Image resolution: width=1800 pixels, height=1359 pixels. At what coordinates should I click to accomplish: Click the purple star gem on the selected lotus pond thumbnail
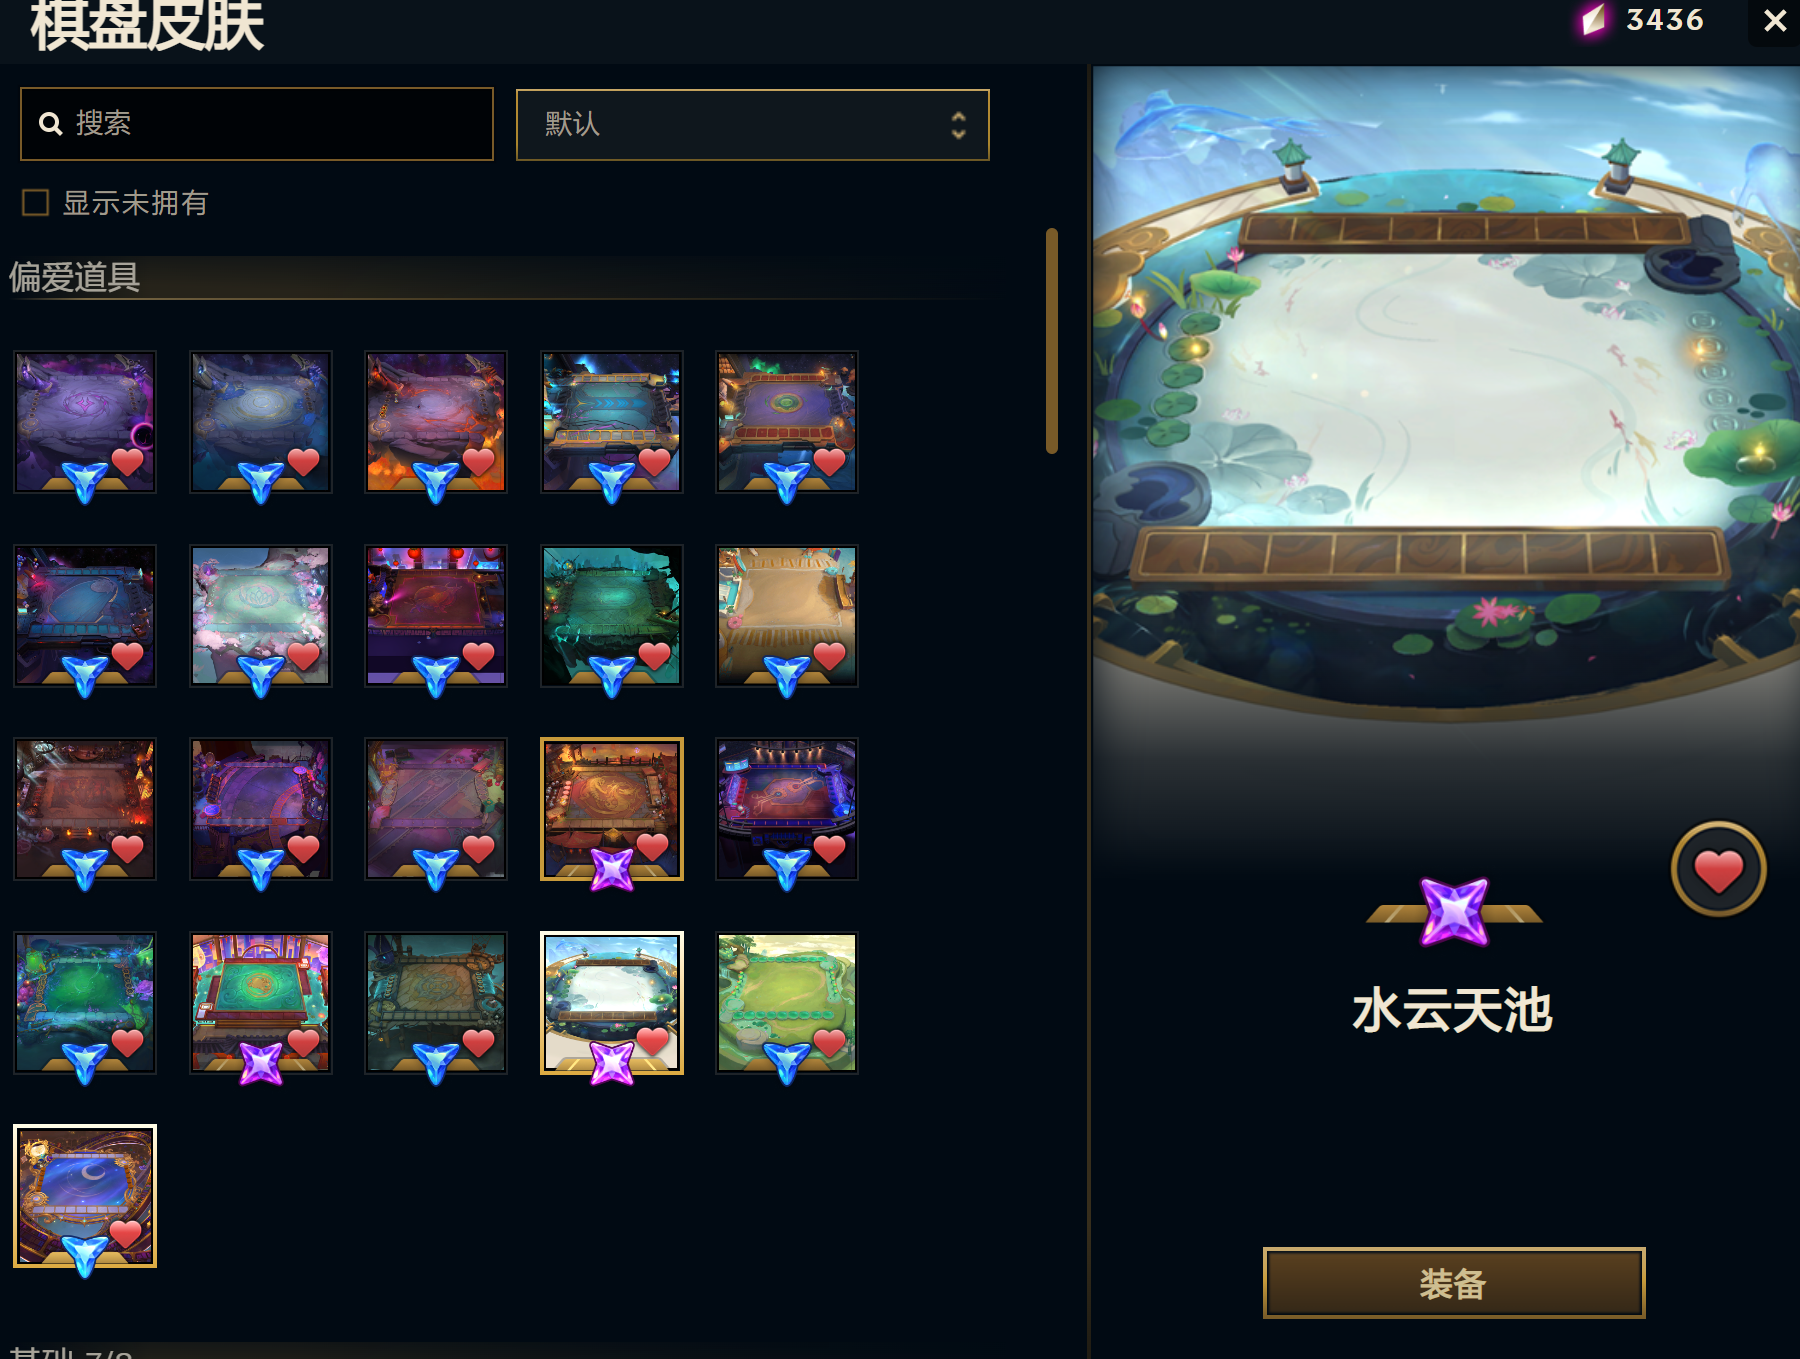pyautogui.click(x=612, y=1062)
